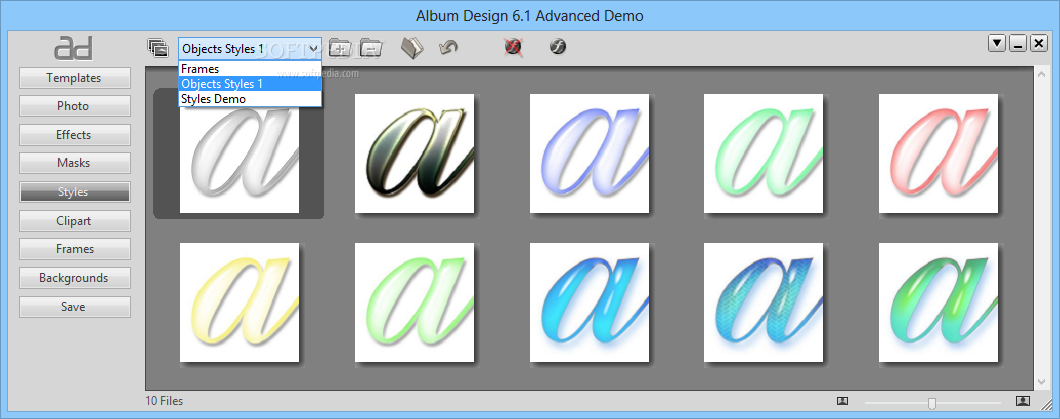Screen dimensions: 1060x419
Task: Adjust the thumbnail zoom slider handle
Action: tap(932, 403)
